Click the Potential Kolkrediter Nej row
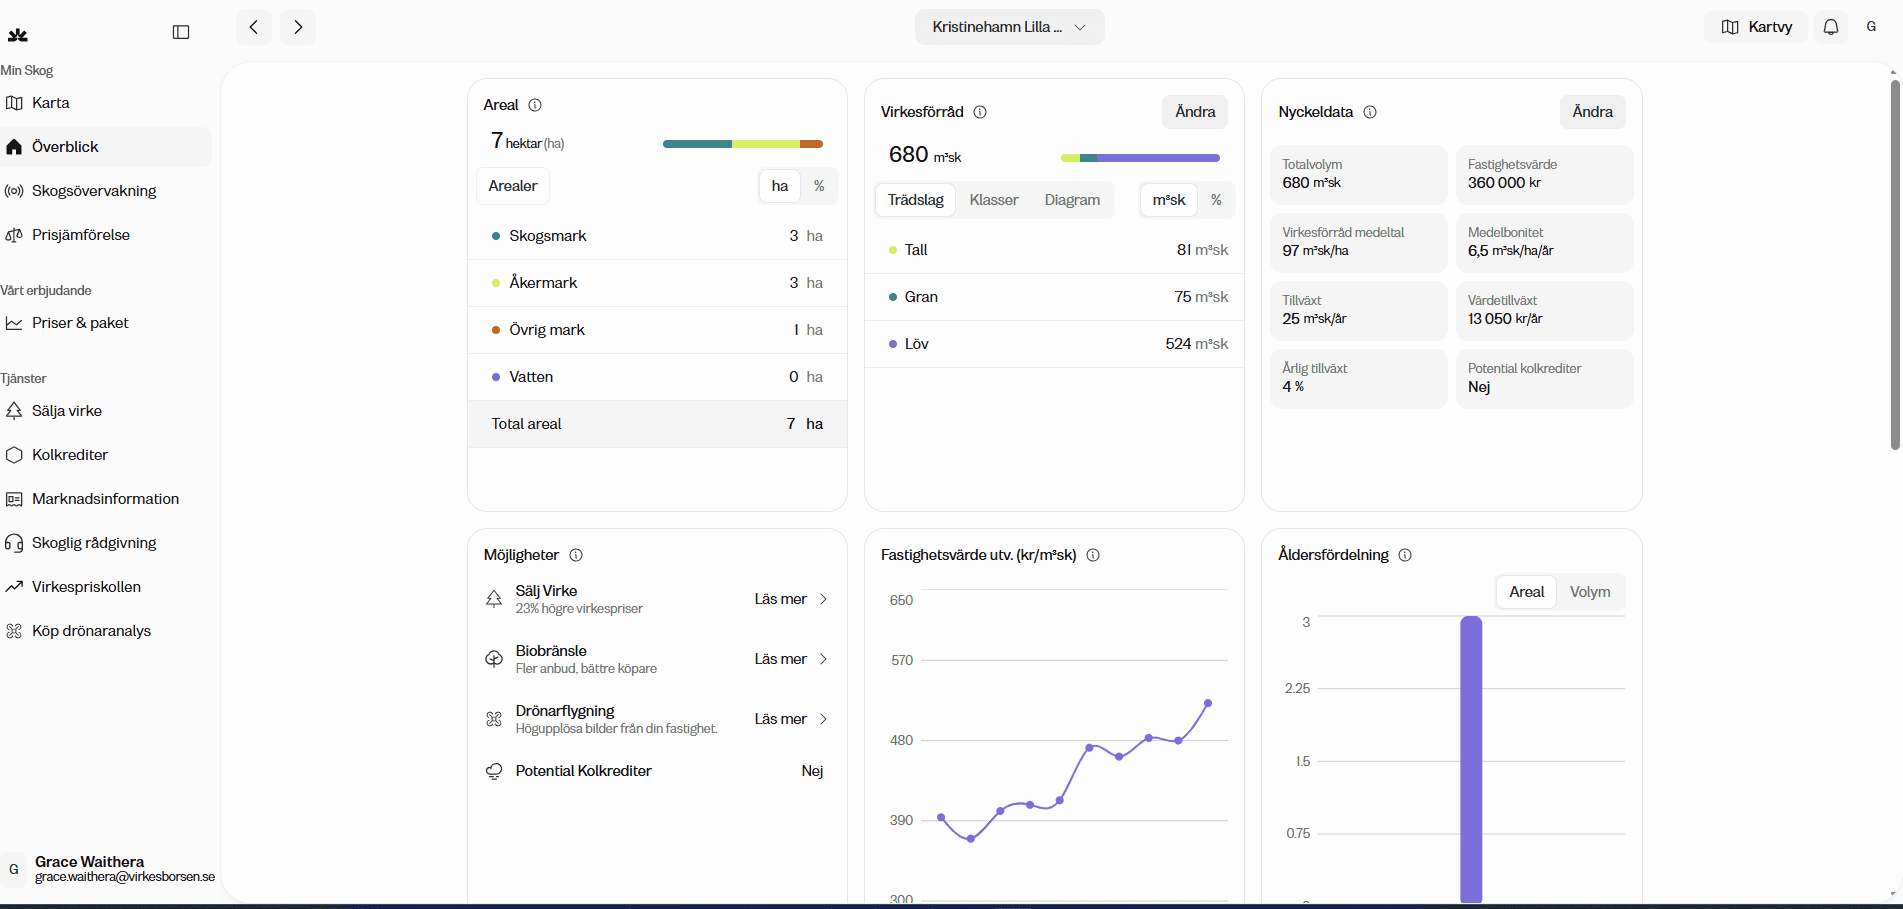Image resolution: width=1903 pixels, height=909 pixels. click(655, 771)
